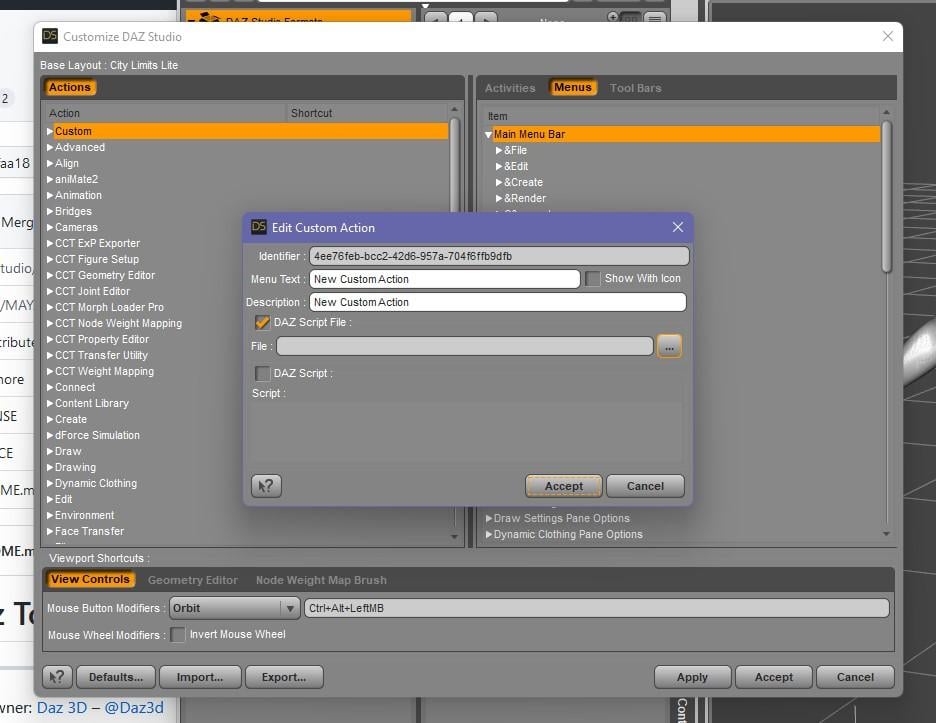Click Accept in Customize DAZ Studio window
The image size is (936, 723).
pyautogui.click(x=774, y=677)
